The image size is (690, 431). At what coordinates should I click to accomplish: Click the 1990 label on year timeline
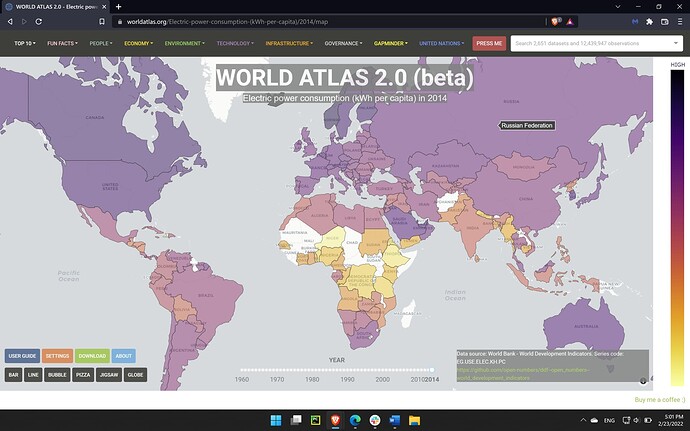pos(347,379)
